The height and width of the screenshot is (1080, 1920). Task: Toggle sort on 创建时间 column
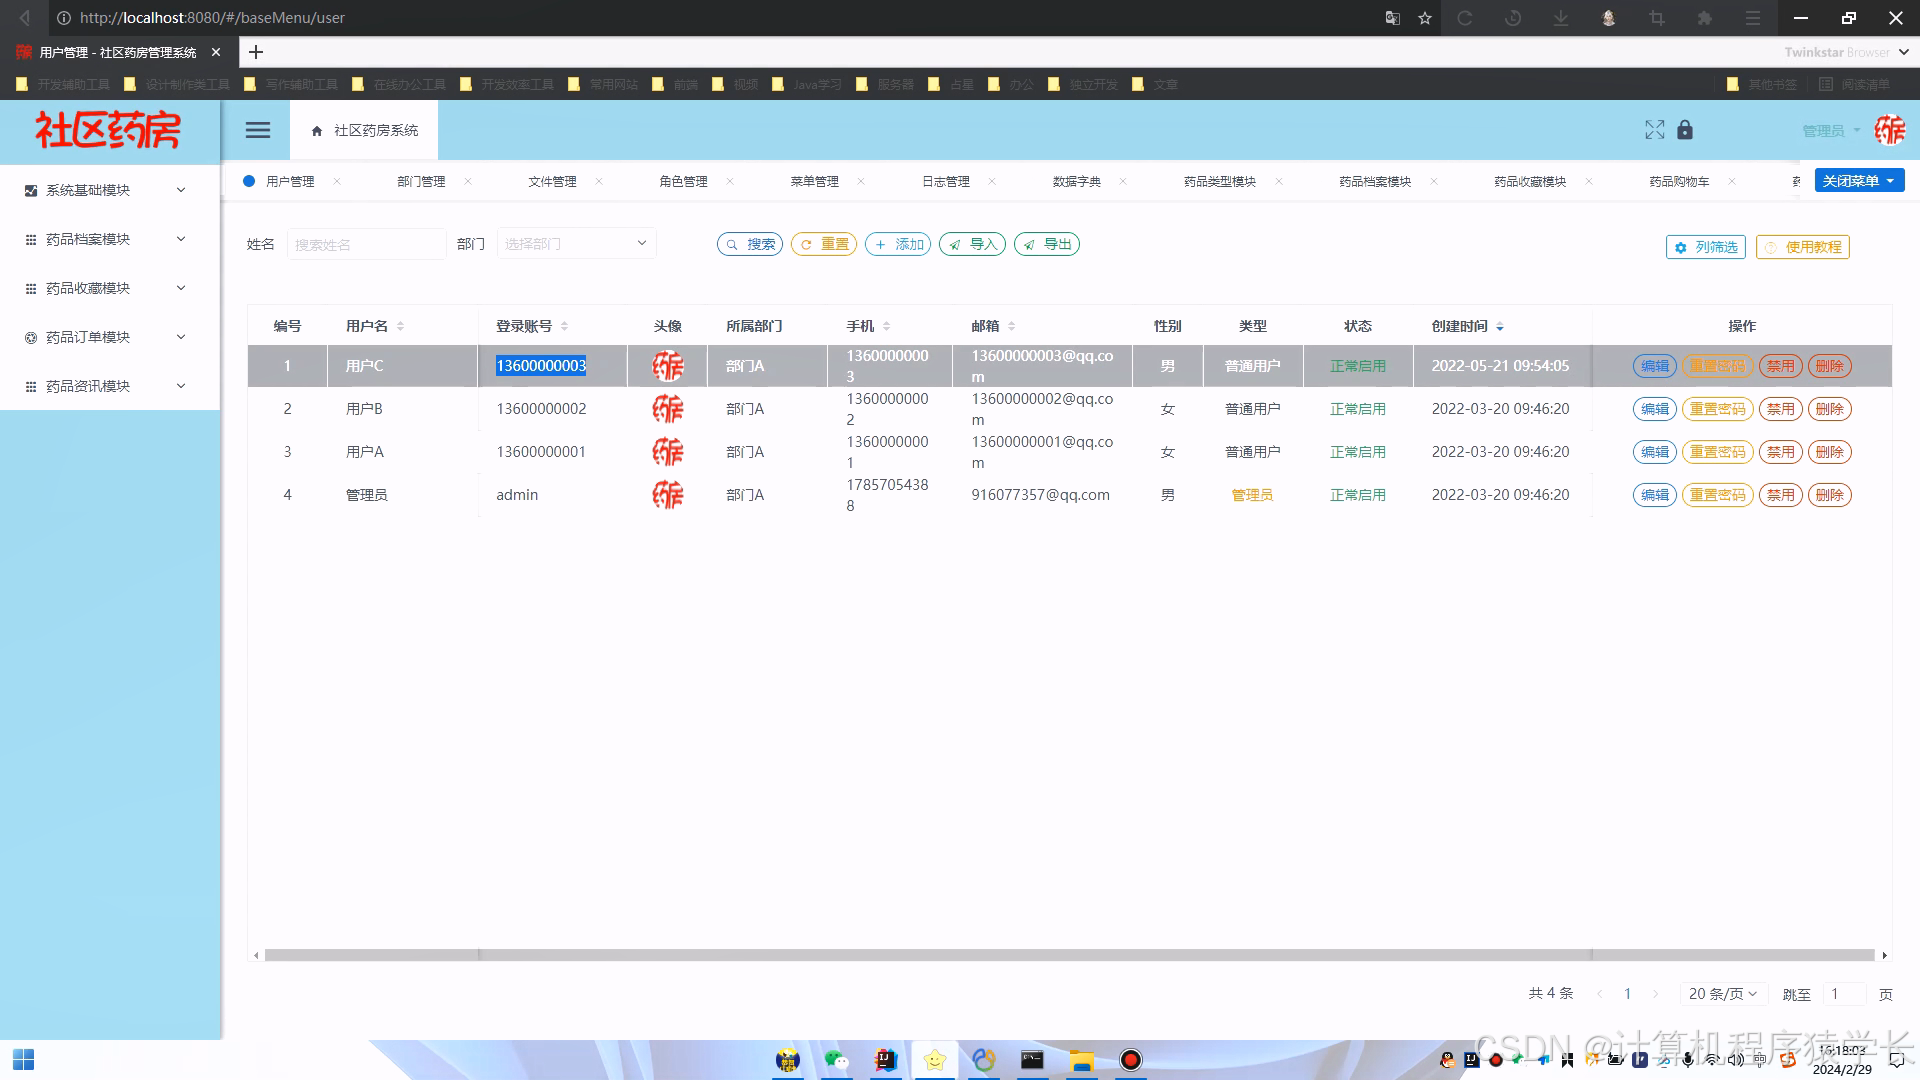1500,326
